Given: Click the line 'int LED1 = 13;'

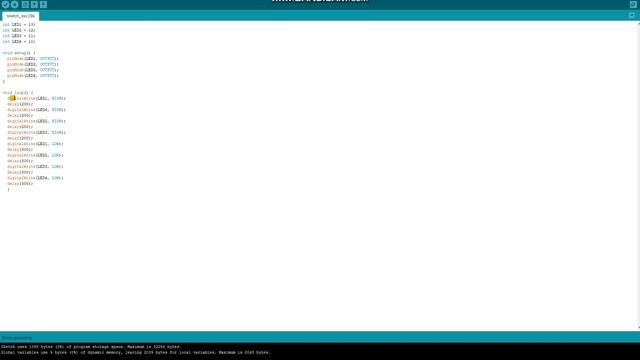Looking at the screenshot, I should (19, 24).
